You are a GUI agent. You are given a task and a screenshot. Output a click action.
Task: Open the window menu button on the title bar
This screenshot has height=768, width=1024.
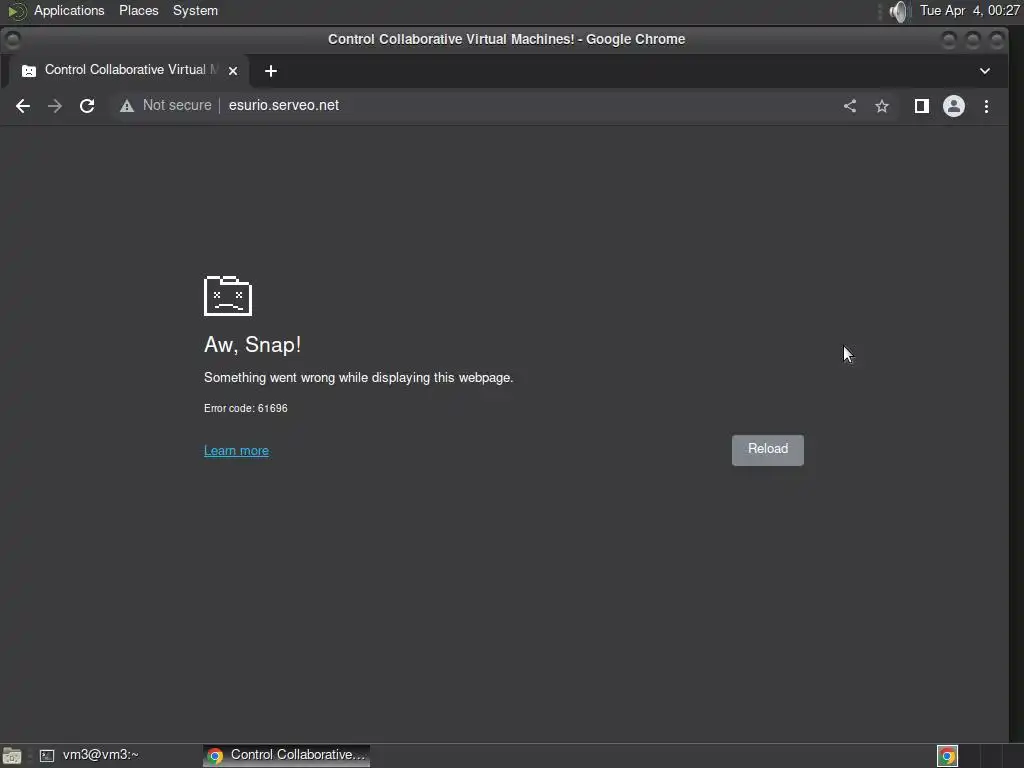point(12,40)
